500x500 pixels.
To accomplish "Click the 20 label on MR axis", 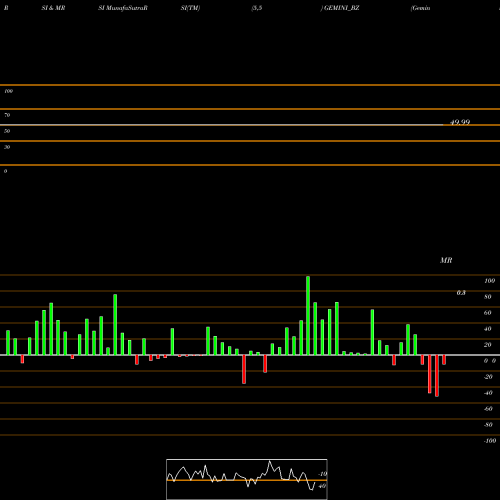I will pos(488,345).
